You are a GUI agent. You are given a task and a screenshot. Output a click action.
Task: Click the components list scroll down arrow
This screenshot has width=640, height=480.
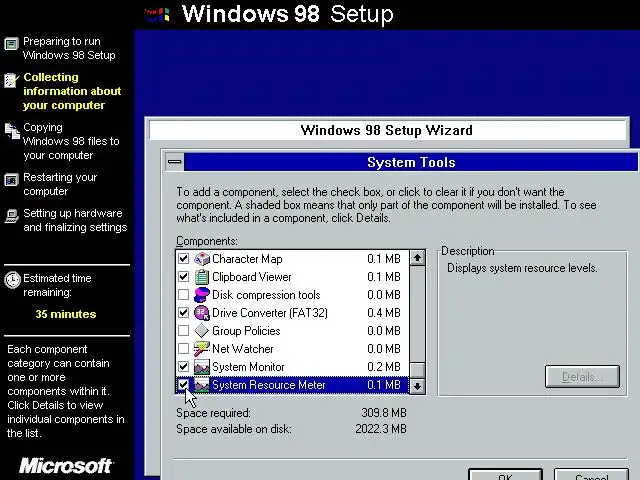(x=417, y=386)
